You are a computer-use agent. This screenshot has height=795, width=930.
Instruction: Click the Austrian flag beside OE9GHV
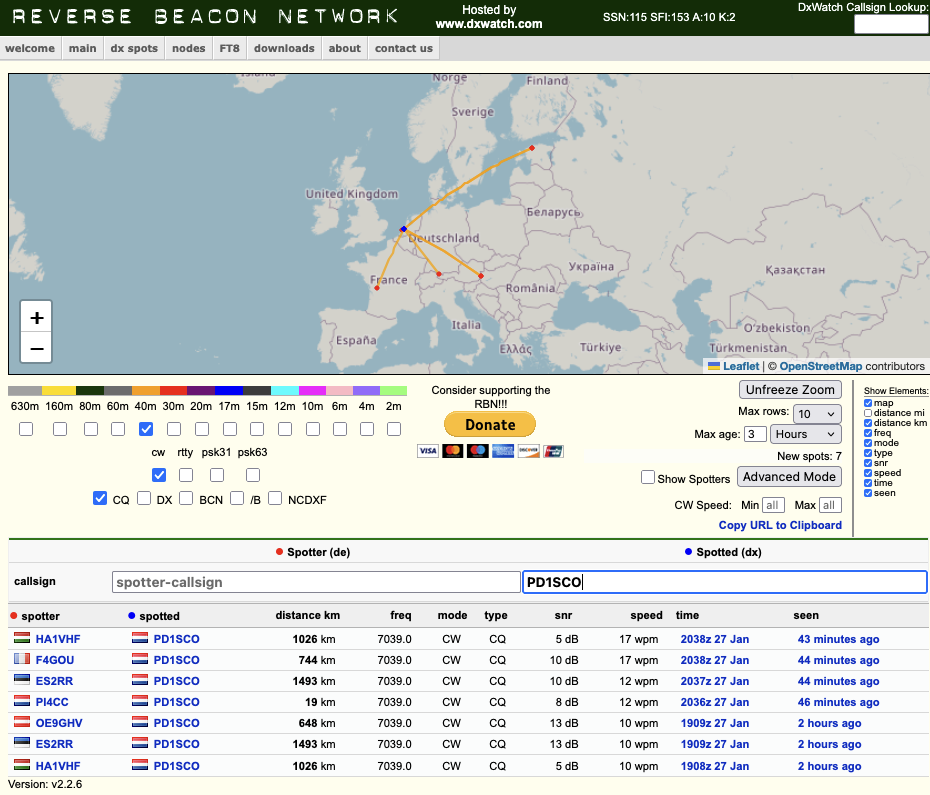coord(22,723)
